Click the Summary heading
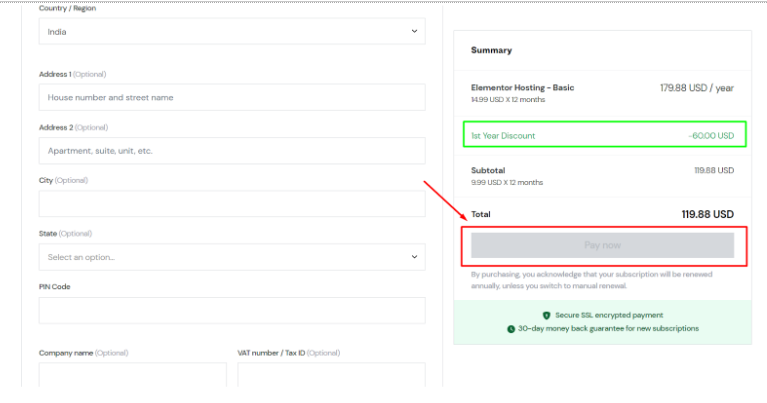The image size is (767, 403). [491, 50]
